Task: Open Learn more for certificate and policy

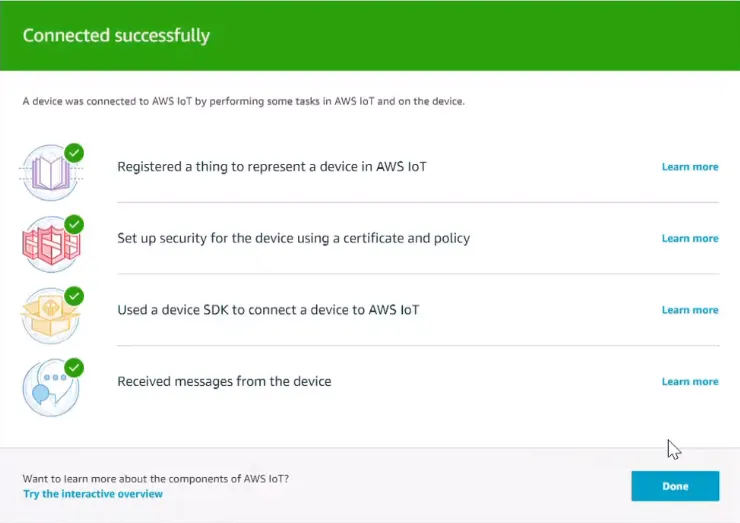Action: tap(690, 238)
